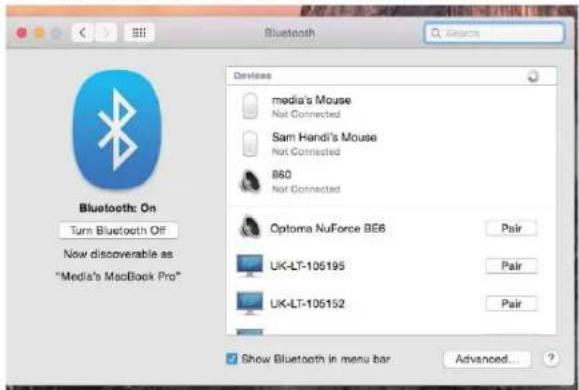Close the Bluetooth window with red button
The width and height of the screenshot is (579, 390).
(22, 33)
